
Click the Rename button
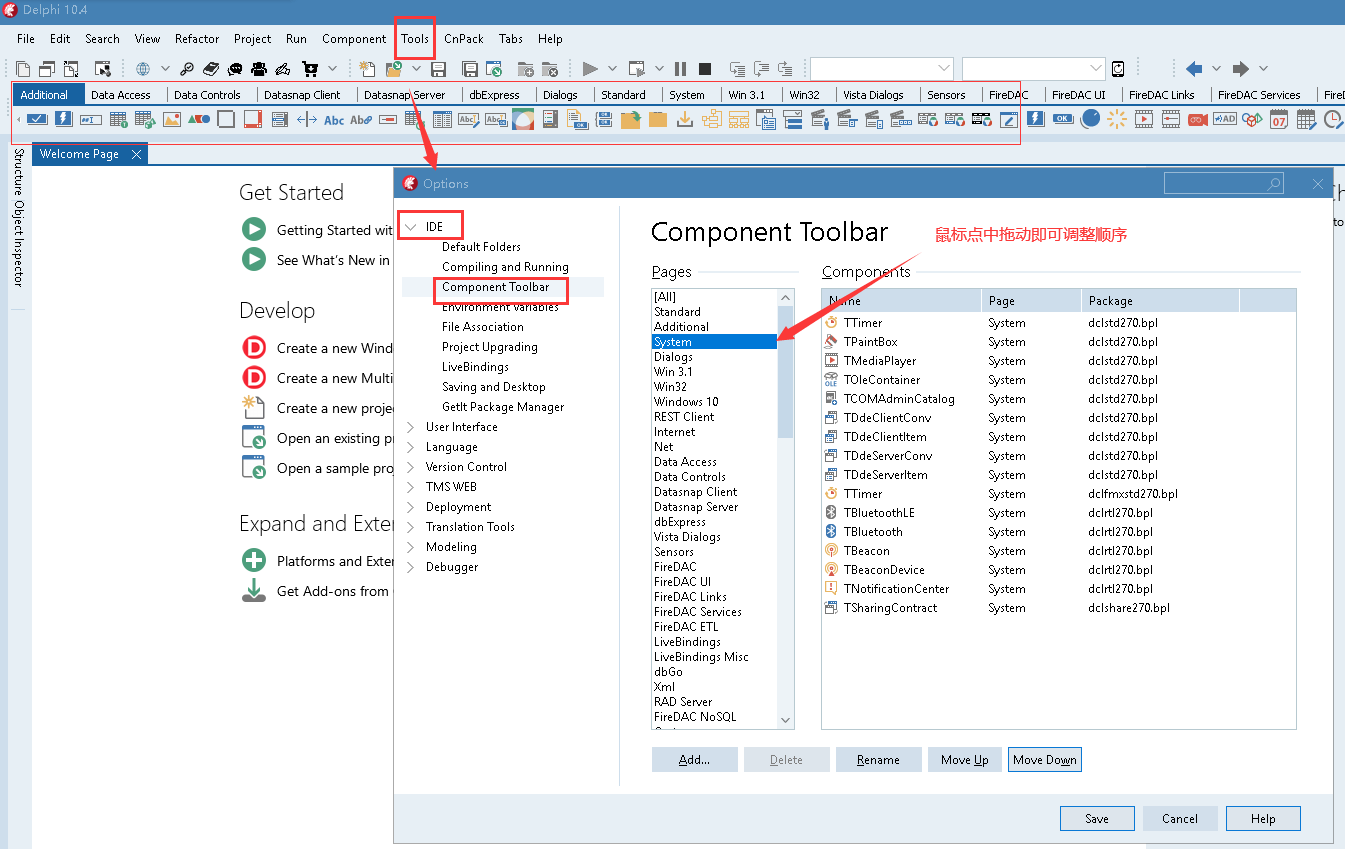click(x=878, y=760)
